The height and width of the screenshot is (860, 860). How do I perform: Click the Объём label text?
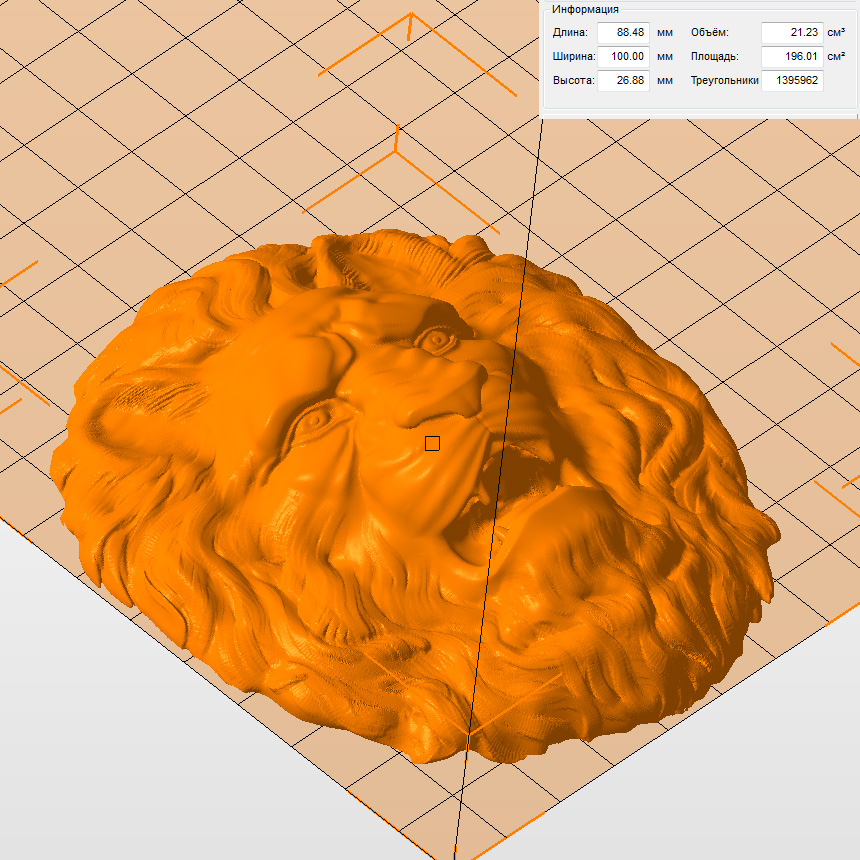coord(710,33)
